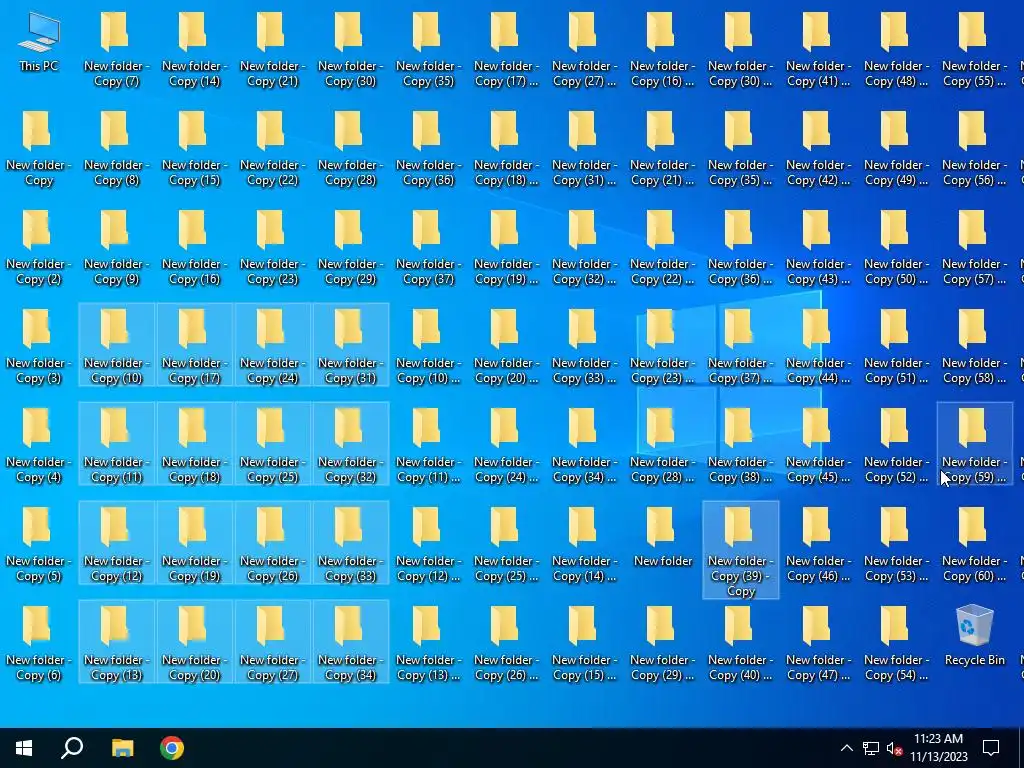Click folder 'New folder - Copy (8)'
Viewport: 1024px width, 768px height.
[x=116, y=150]
